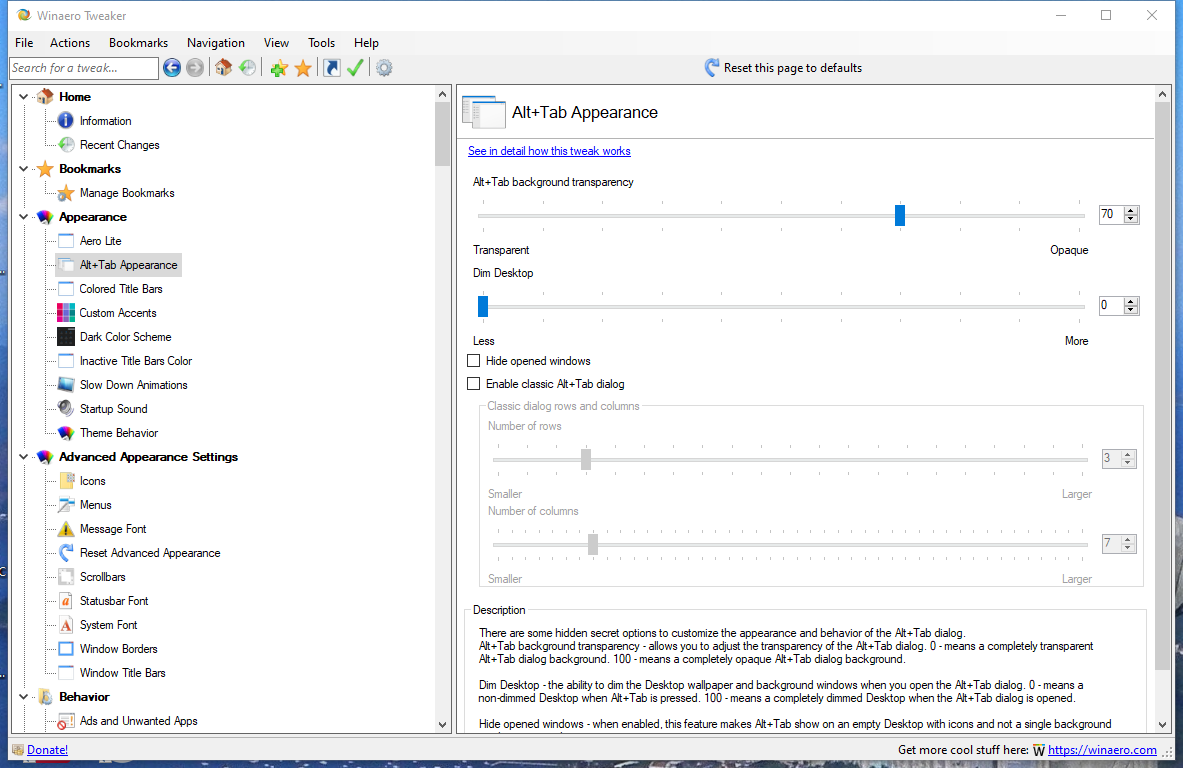Image resolution: width=1183 pixels, height=768 pixels.
Task: Open the Tools menu
Action: tap(321, 43)
